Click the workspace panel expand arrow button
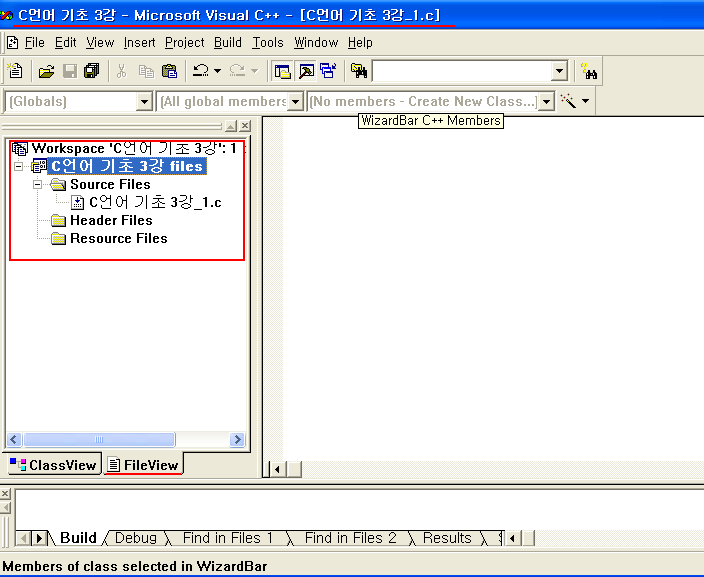This screenshot has height=577, width=704. [x=231, y=126]
